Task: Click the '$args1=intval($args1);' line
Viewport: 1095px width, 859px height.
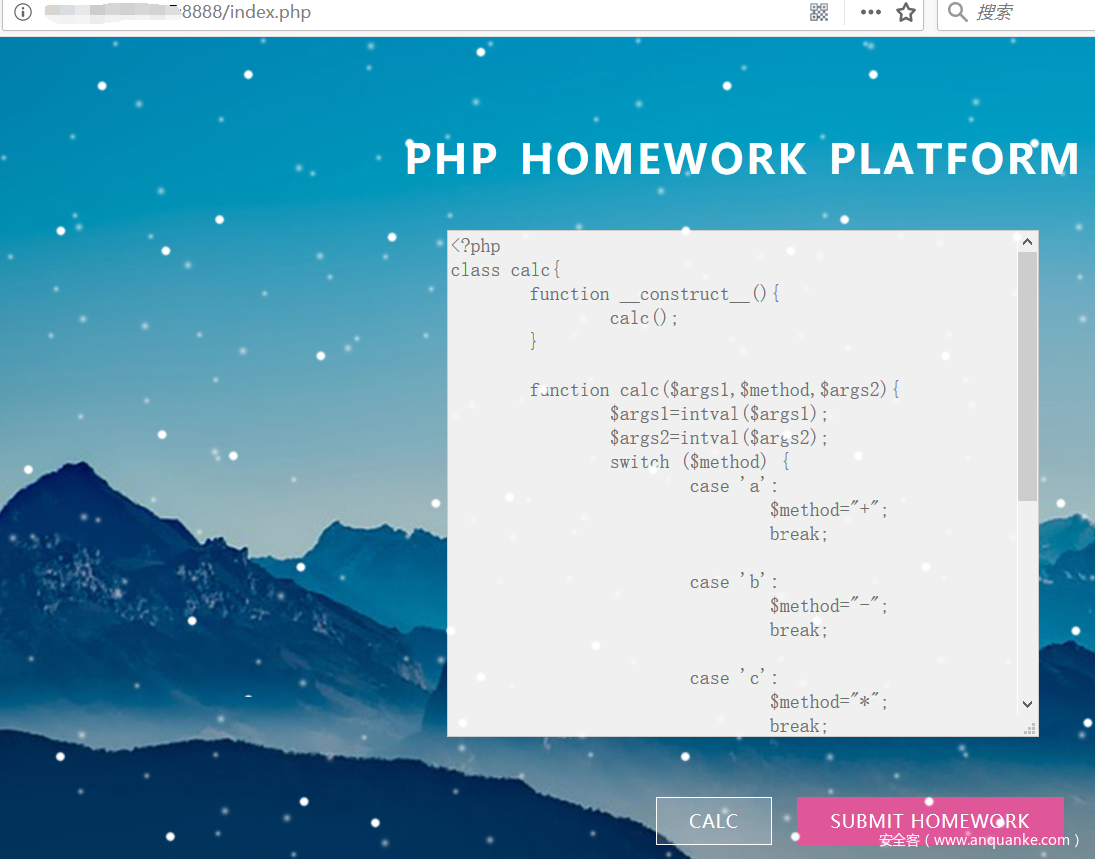Action: click(719, 414)
